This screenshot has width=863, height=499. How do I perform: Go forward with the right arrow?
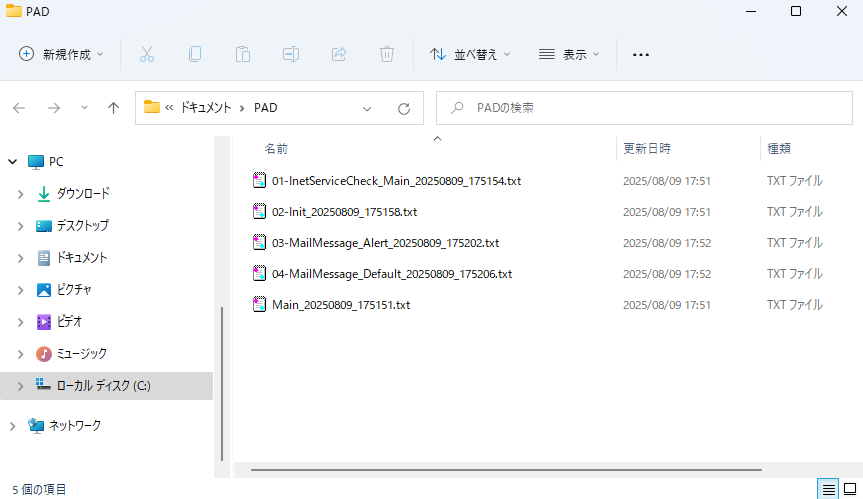54,108
